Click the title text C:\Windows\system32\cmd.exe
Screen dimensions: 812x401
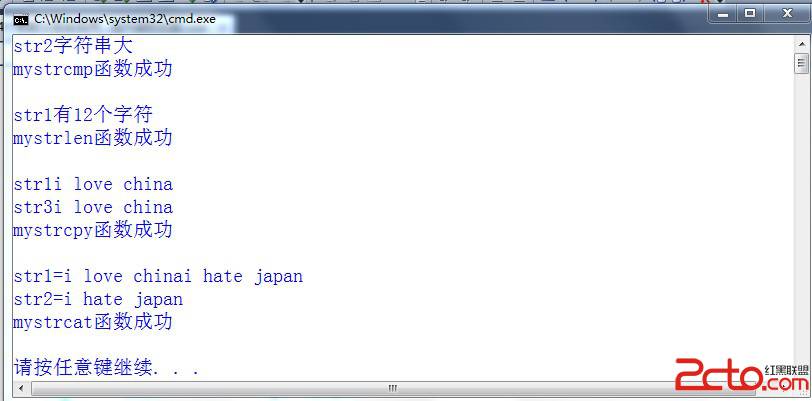[125, 20]
